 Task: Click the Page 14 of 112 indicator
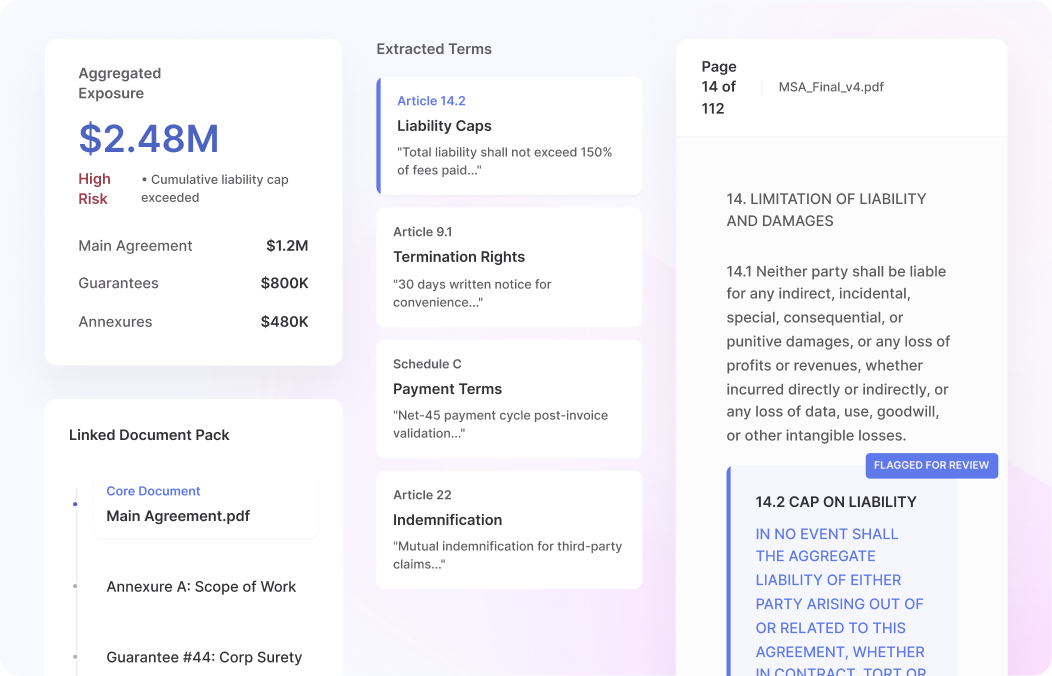pos(719,87)
